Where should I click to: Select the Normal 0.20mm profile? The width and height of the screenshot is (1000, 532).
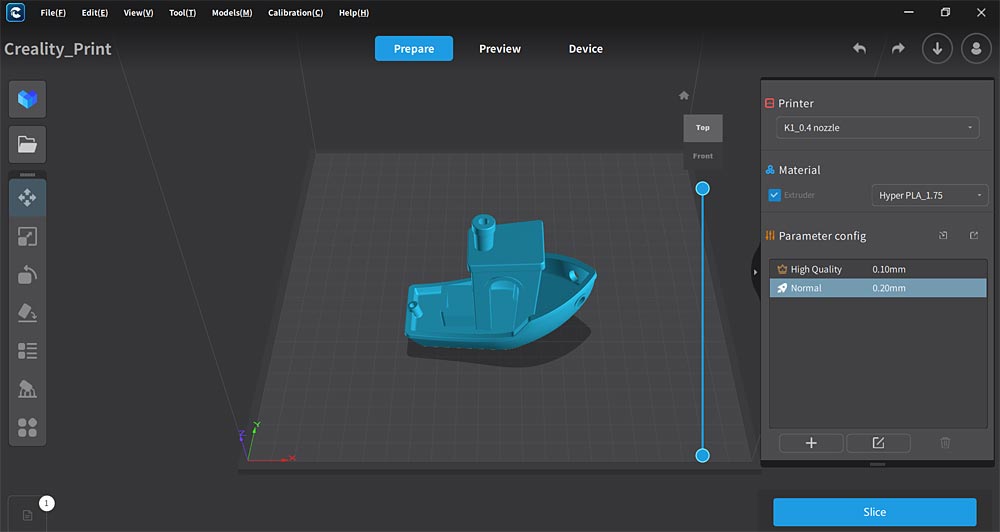(x=878, y=288)
